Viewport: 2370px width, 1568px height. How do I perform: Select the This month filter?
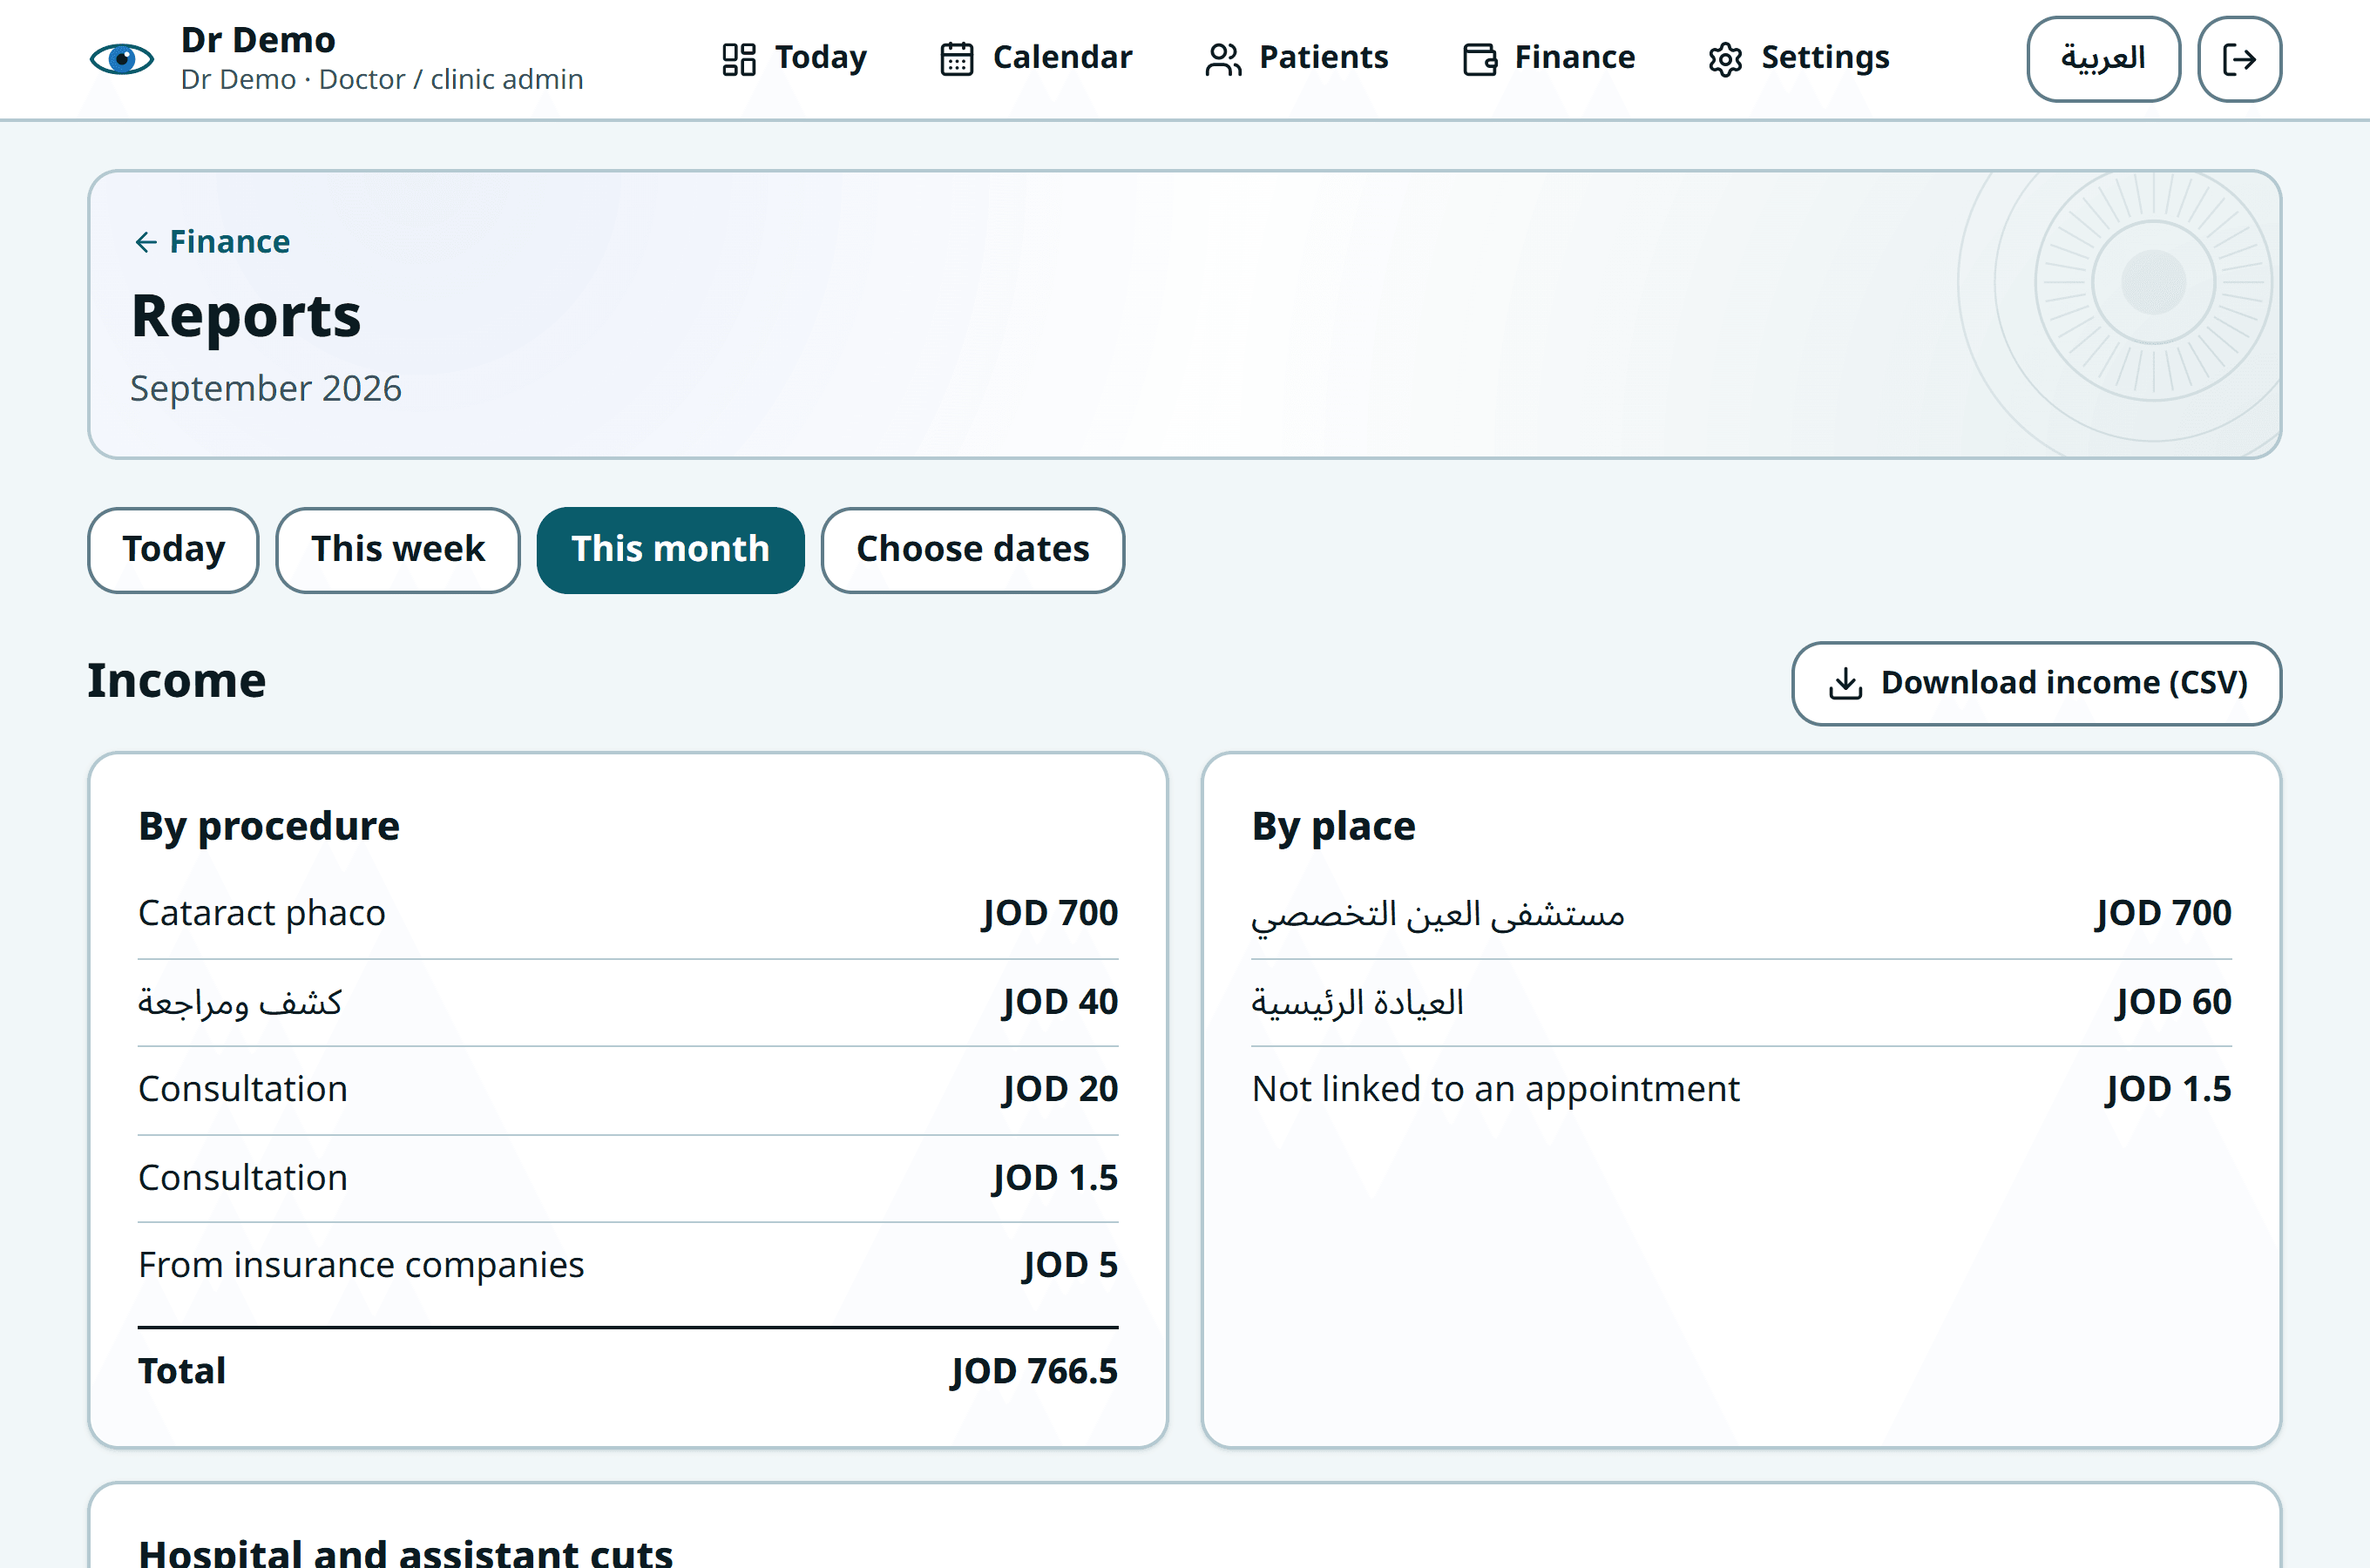[x=671, y=550]
